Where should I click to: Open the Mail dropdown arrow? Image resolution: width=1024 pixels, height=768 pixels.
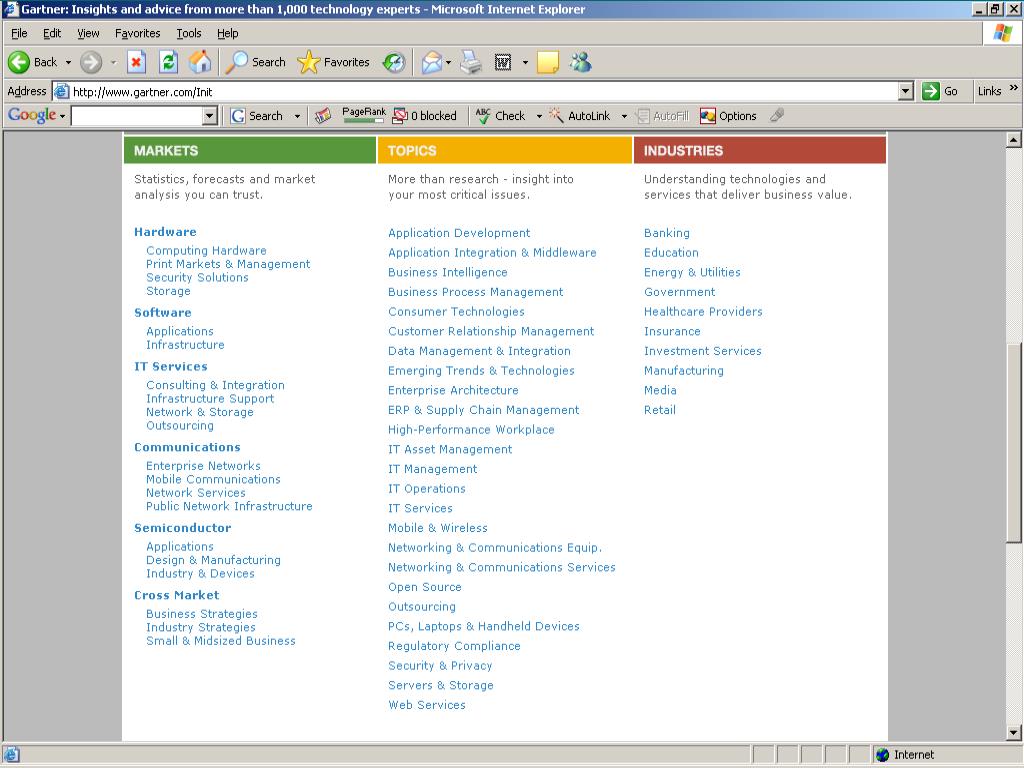coord(449,63)
